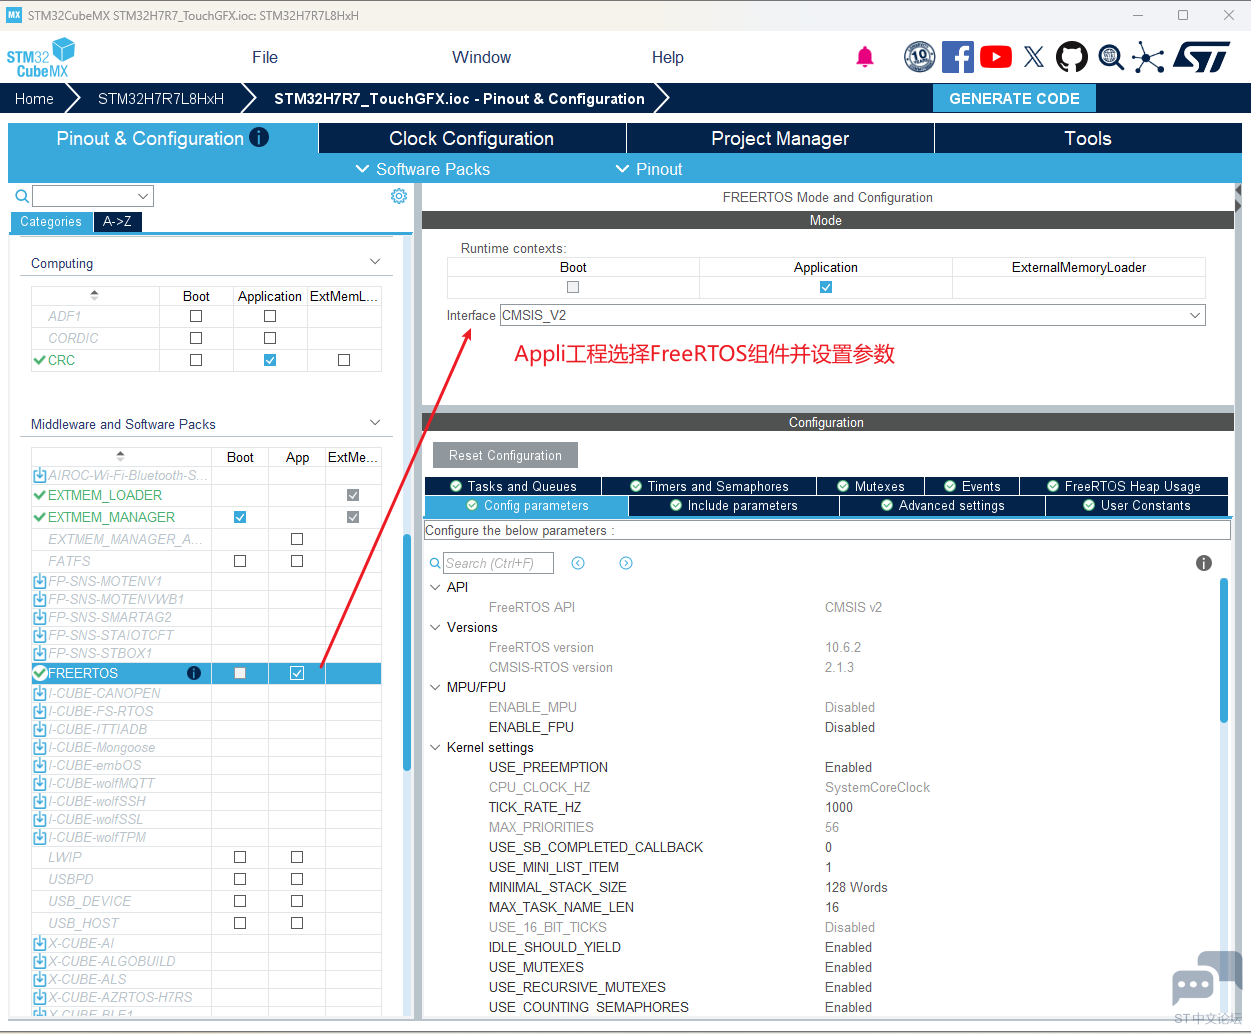Image resolution: width=1251 pixels, height=1034 pixels.
Task: Open the FreeRTOS Heap Usage tab
Action: click(x=1124, y=486)
